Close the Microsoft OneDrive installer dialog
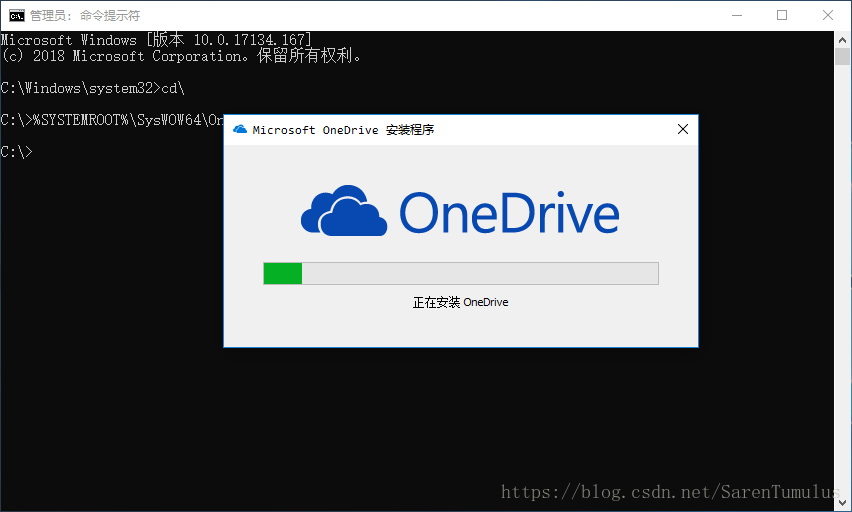 (682, 129)
